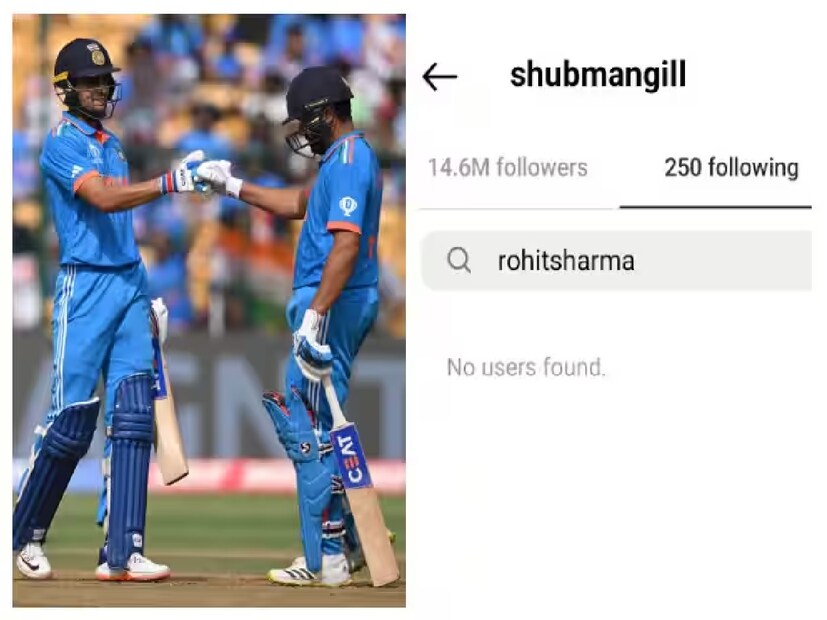827x620 pixels.
Task: Tap the shubmangill username header
Action: pos(598,74)
